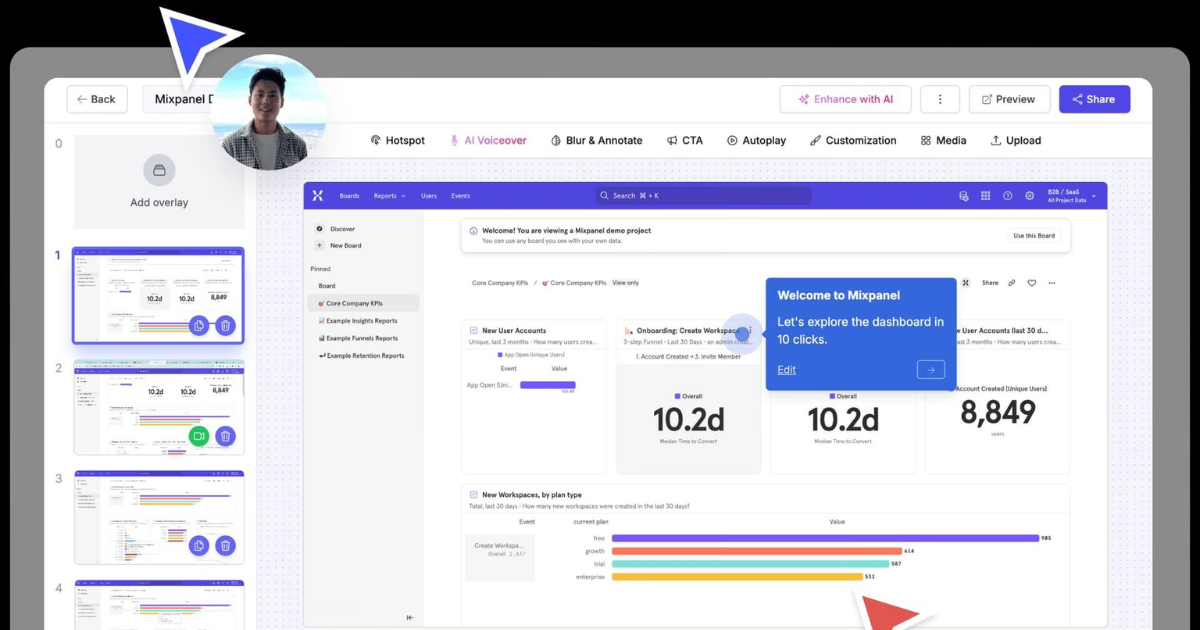Click the free plan purple bar

coord(825,538)
